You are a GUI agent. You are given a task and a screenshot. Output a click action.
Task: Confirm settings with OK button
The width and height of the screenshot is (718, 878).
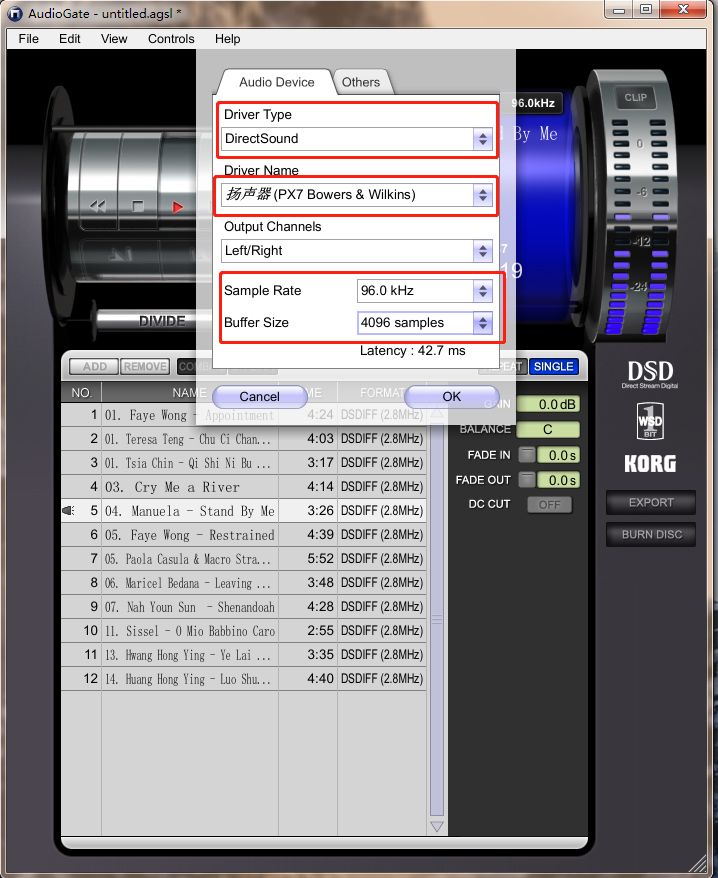click(451, 396)
